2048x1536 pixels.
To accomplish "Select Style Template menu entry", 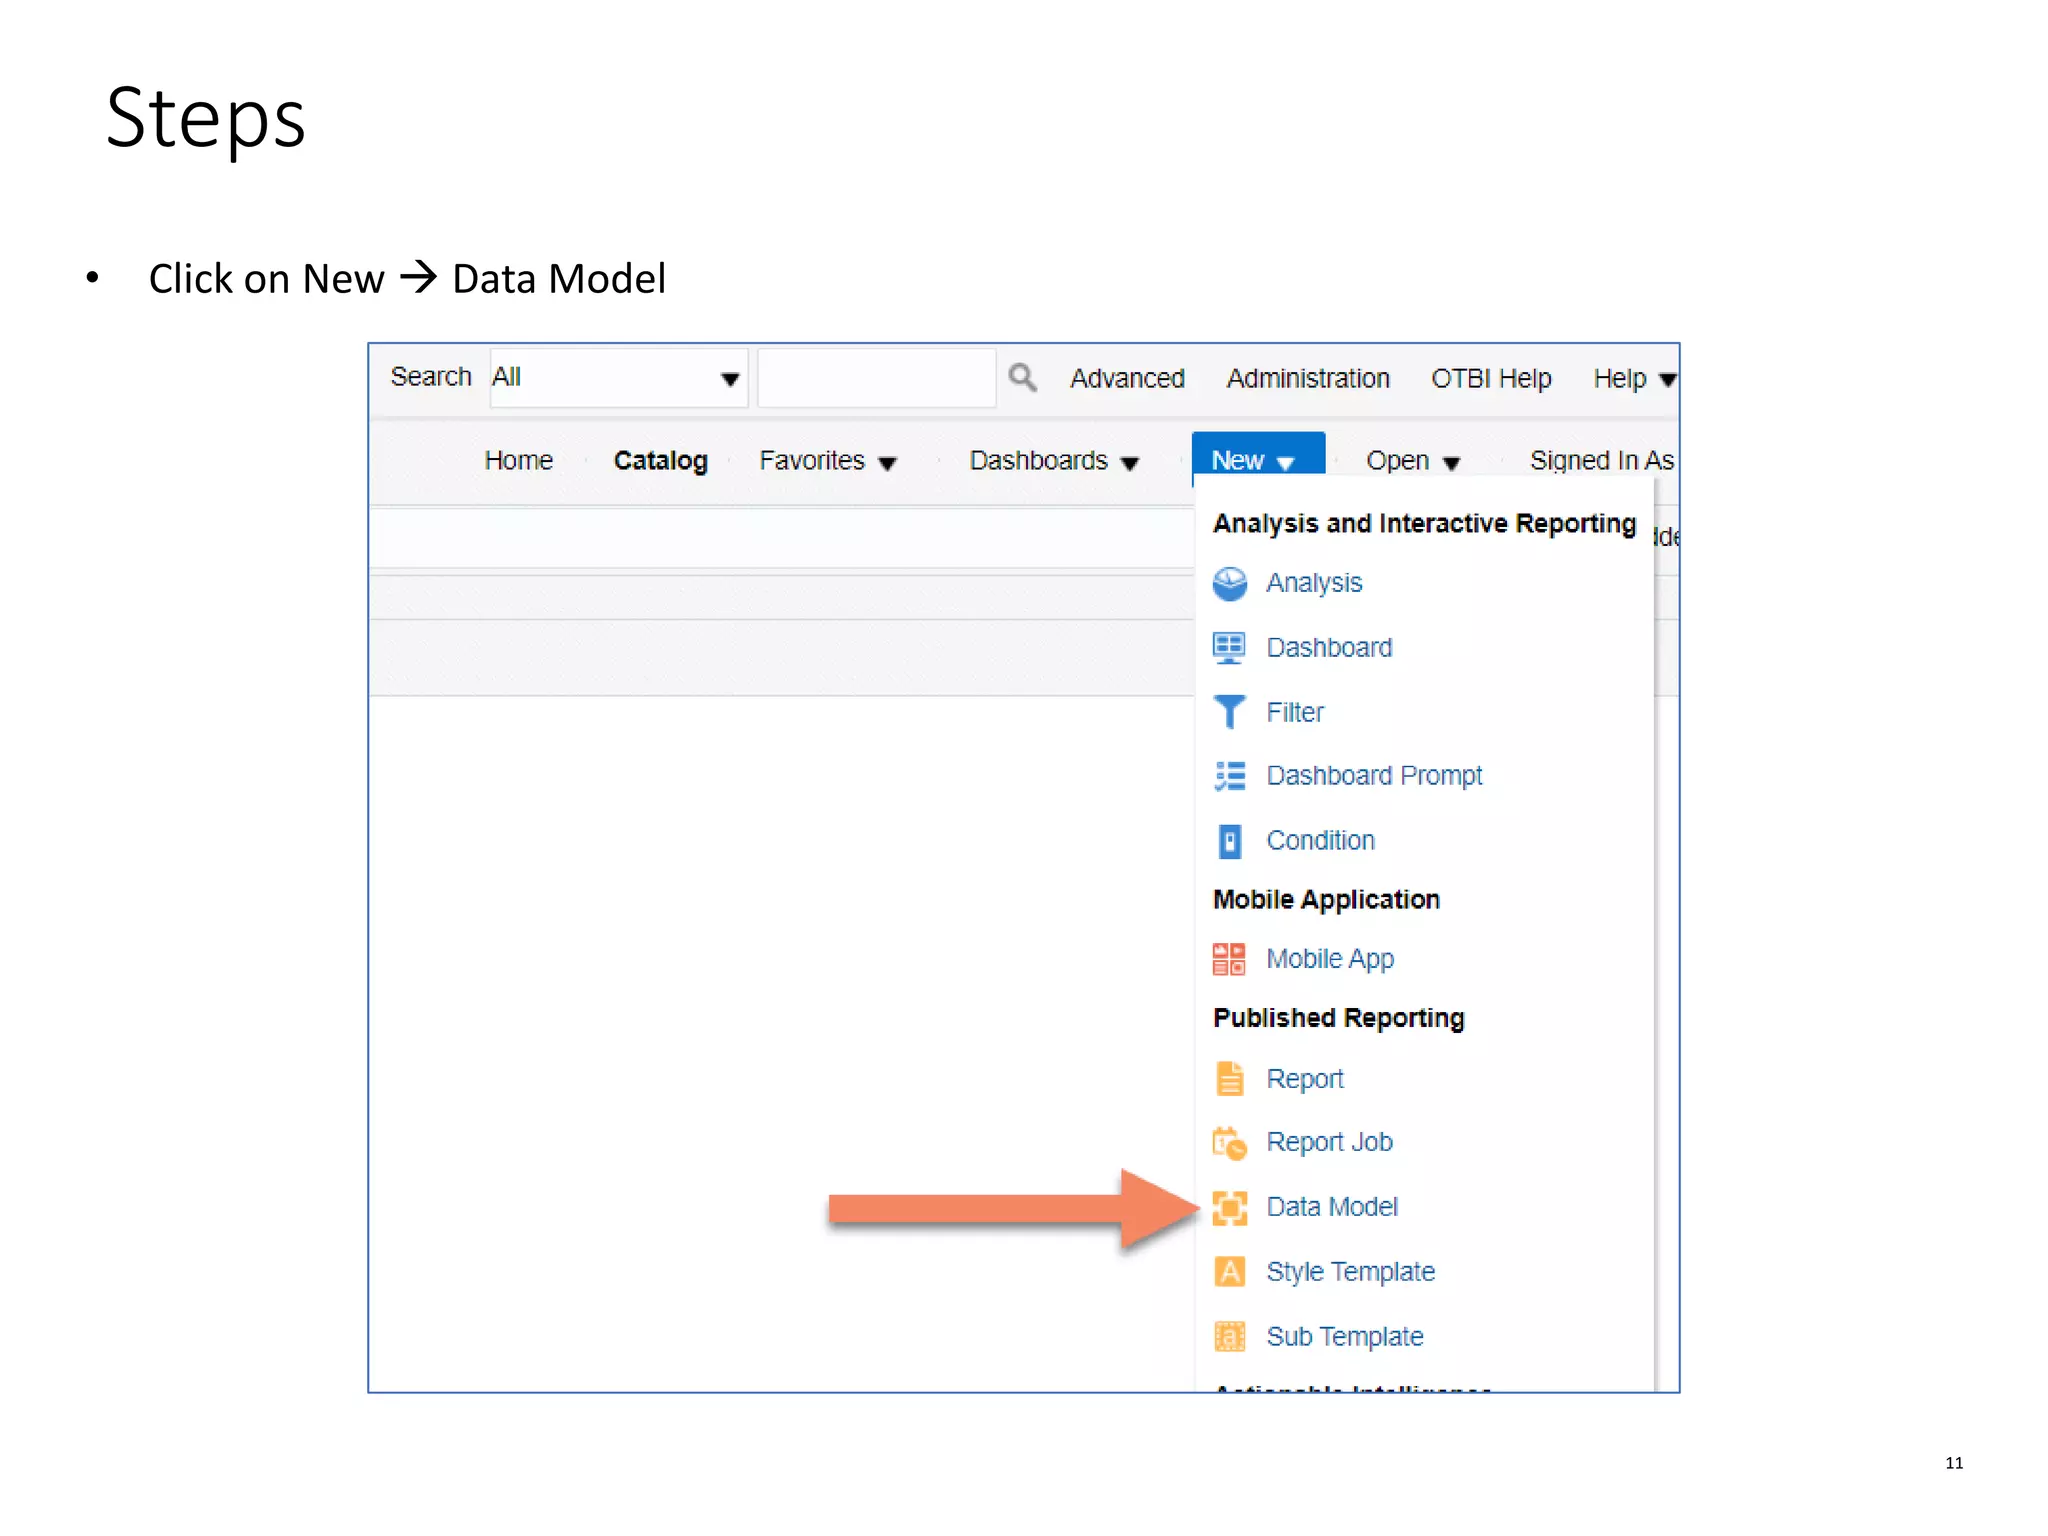I will tap(1350, 1272).
